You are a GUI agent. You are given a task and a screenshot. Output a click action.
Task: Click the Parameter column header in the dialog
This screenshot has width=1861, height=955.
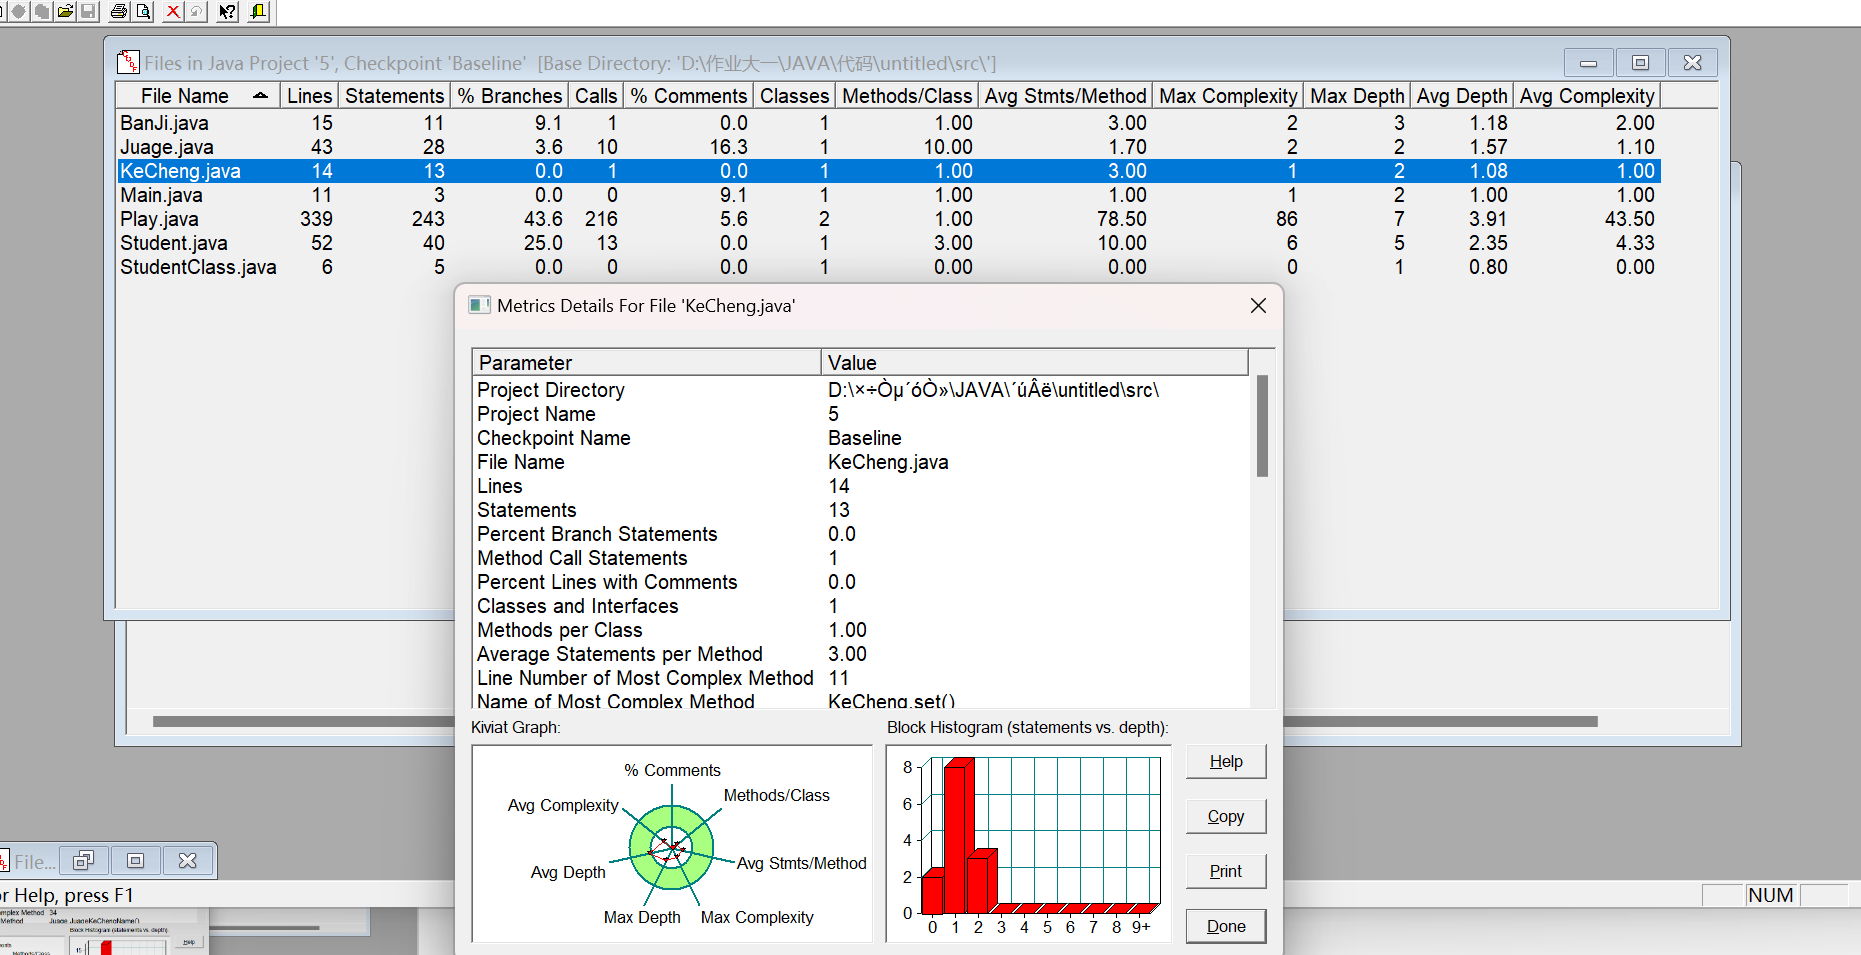click(647, 362)
